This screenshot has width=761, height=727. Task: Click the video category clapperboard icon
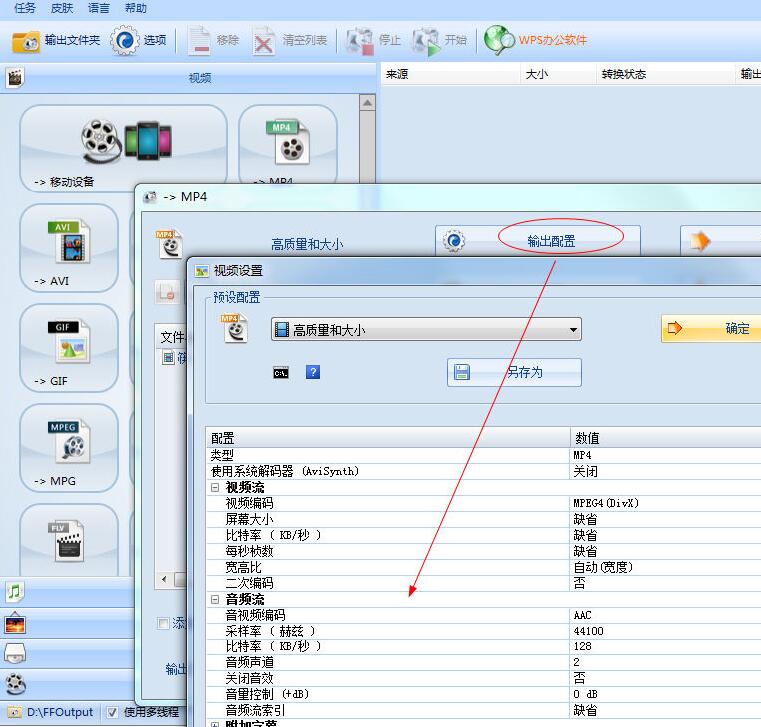pyautogui.click(x=15, y=78)
